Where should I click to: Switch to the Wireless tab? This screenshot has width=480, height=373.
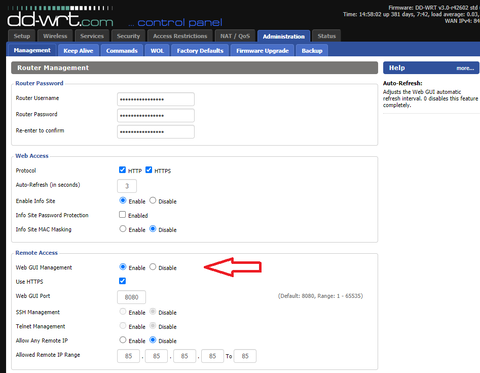55,36
